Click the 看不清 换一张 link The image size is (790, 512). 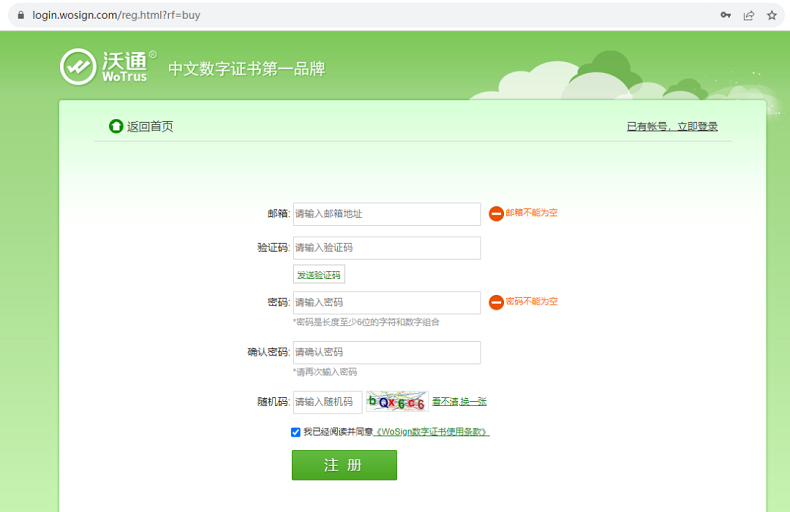459,402
